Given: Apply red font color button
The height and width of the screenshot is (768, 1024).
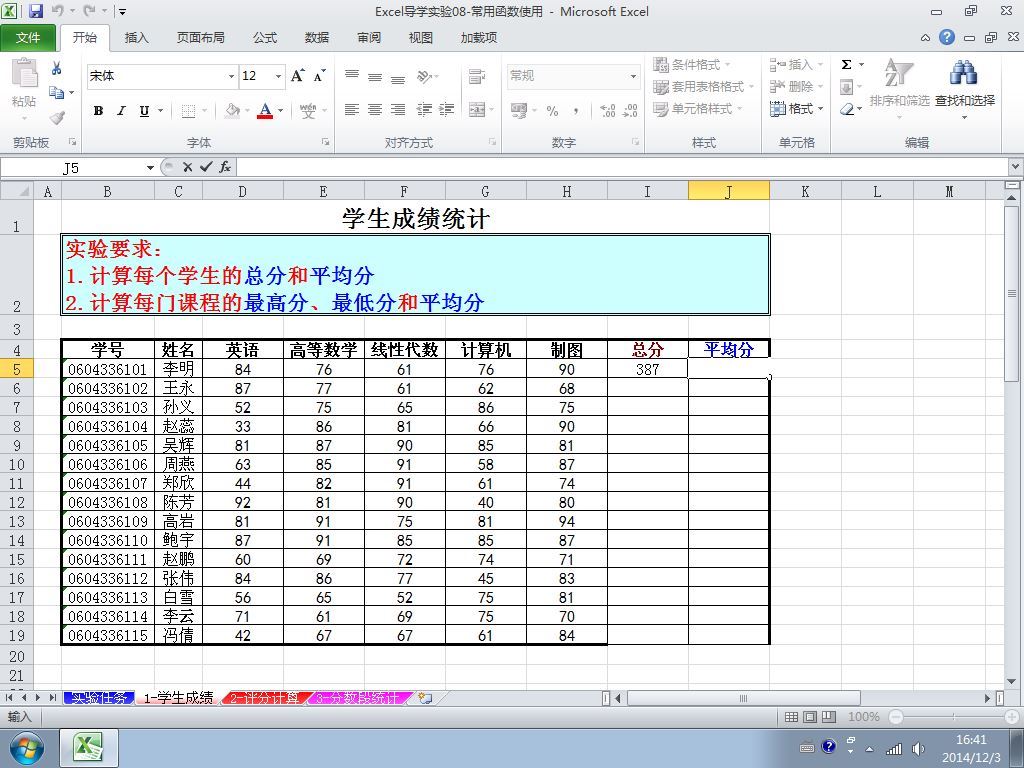Looking at the screenshot, I should (x=265, y=111).
